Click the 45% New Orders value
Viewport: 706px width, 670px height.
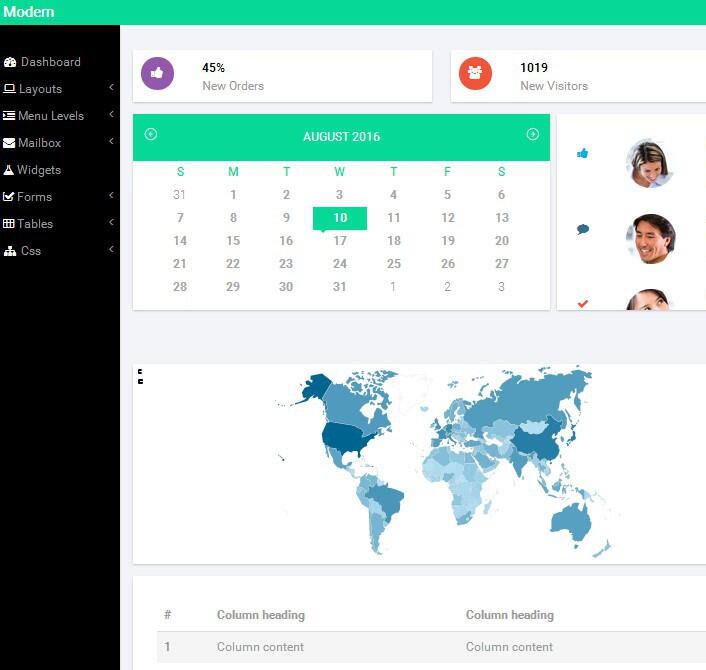point(213,68)
